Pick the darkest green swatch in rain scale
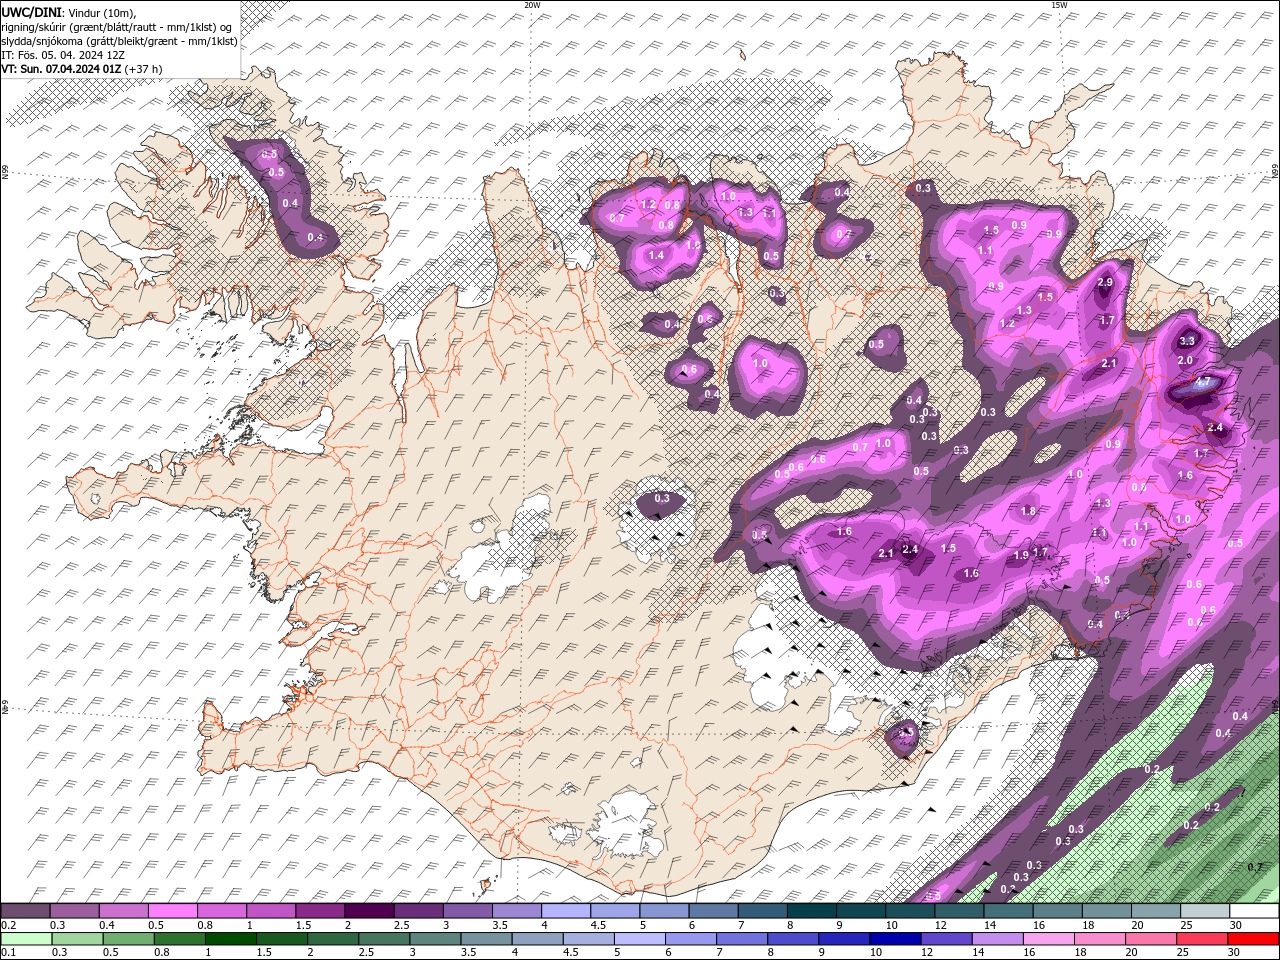The image size is (1280, 960). pos(230,939)
